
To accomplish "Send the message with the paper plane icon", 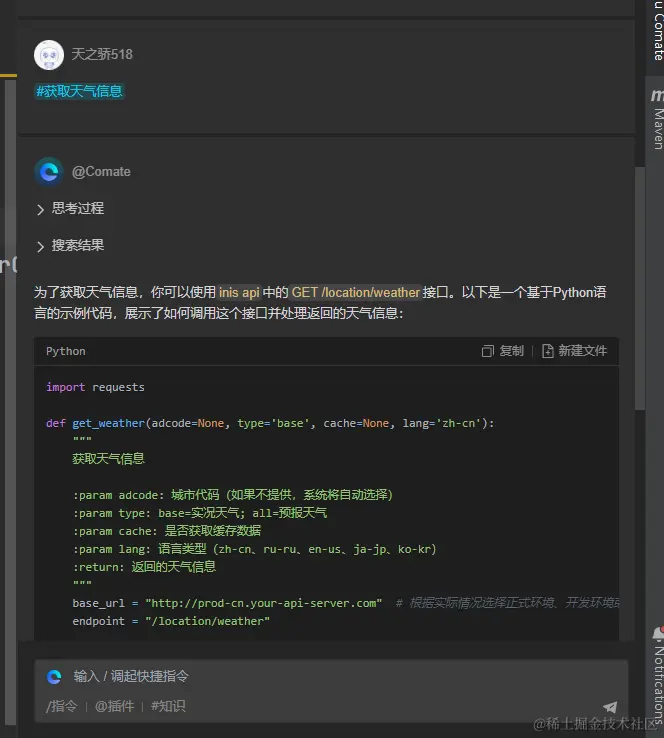I will coord(610,706).
